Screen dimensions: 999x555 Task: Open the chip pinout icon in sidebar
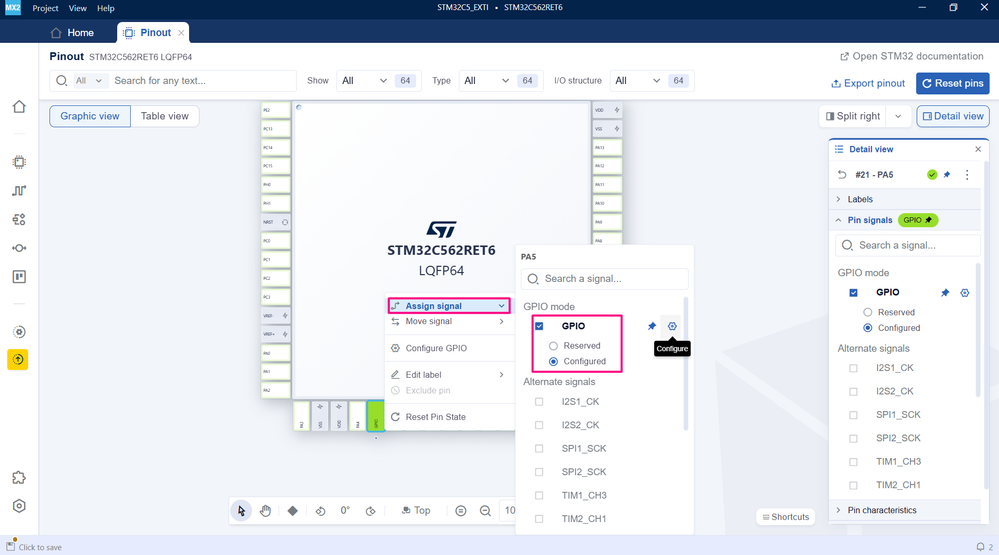tap(19, 162)
